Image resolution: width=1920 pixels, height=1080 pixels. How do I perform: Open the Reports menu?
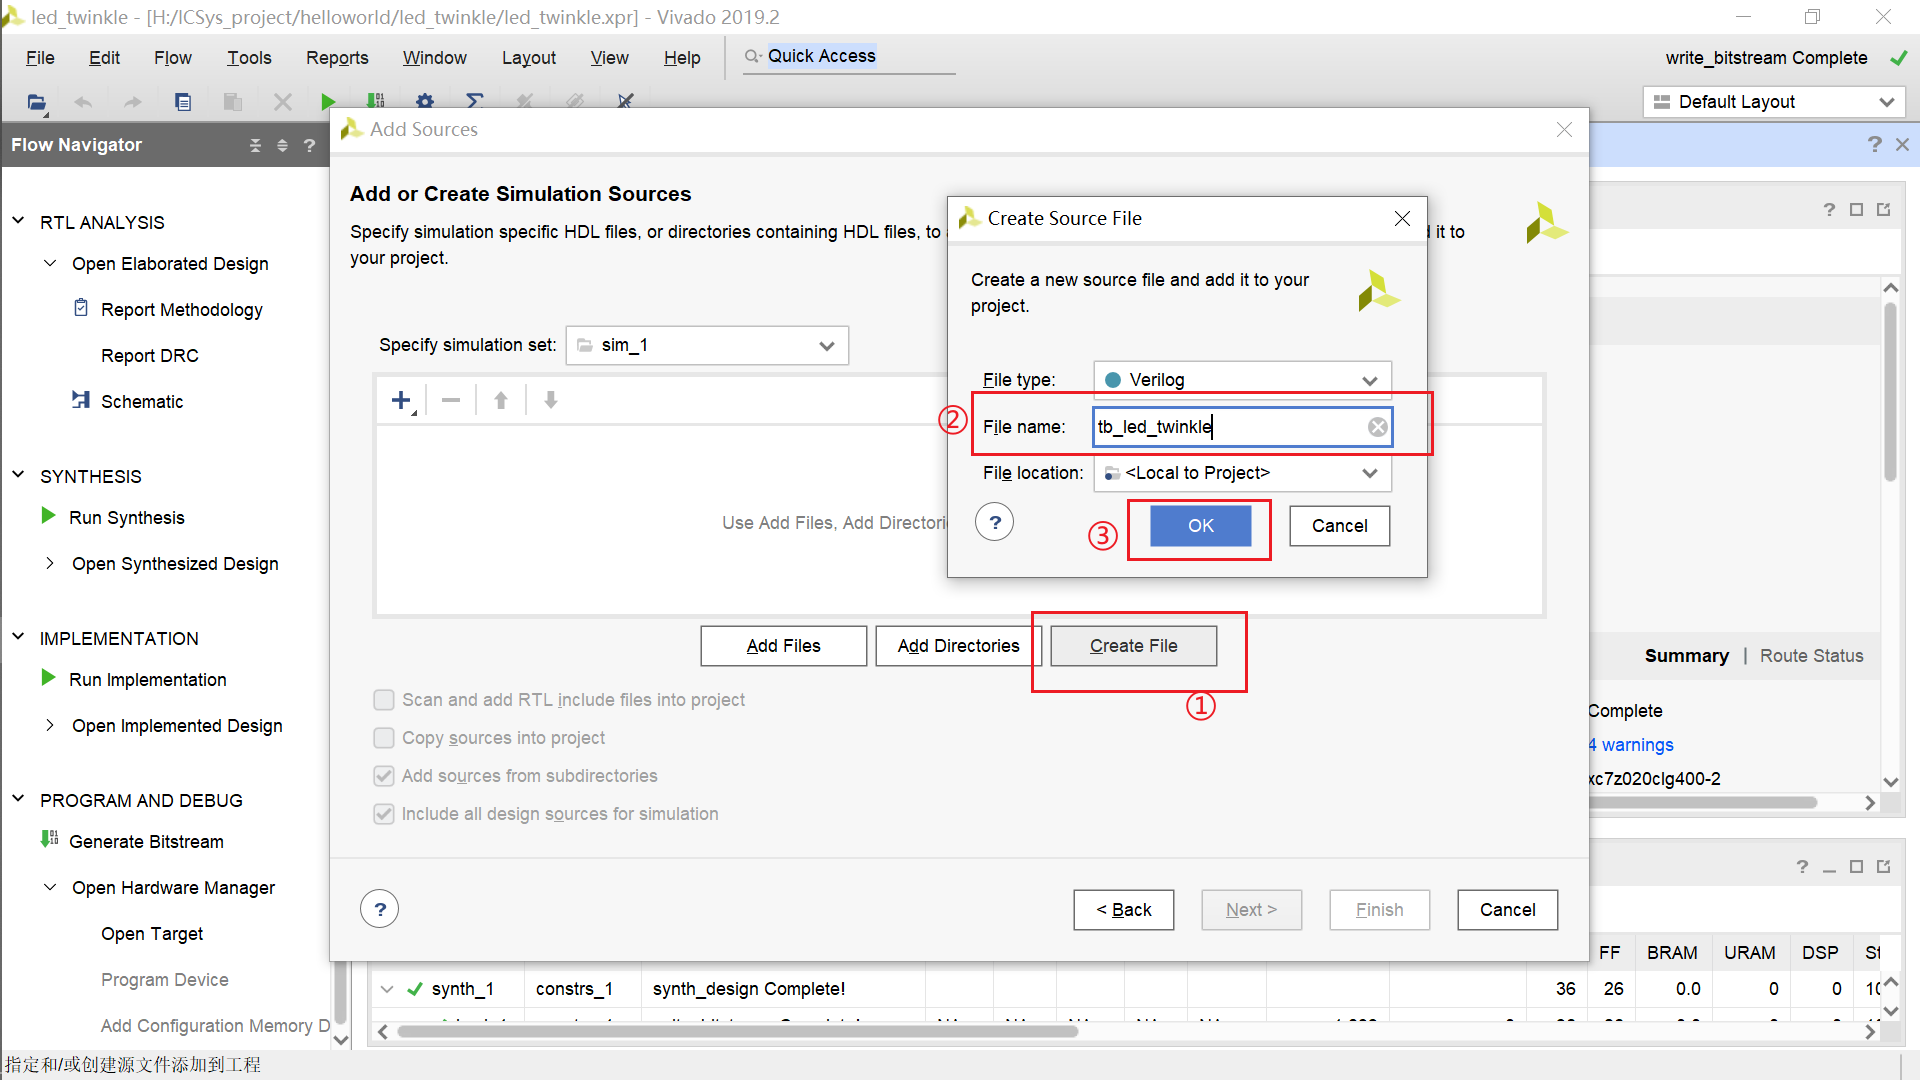point(337,58)
